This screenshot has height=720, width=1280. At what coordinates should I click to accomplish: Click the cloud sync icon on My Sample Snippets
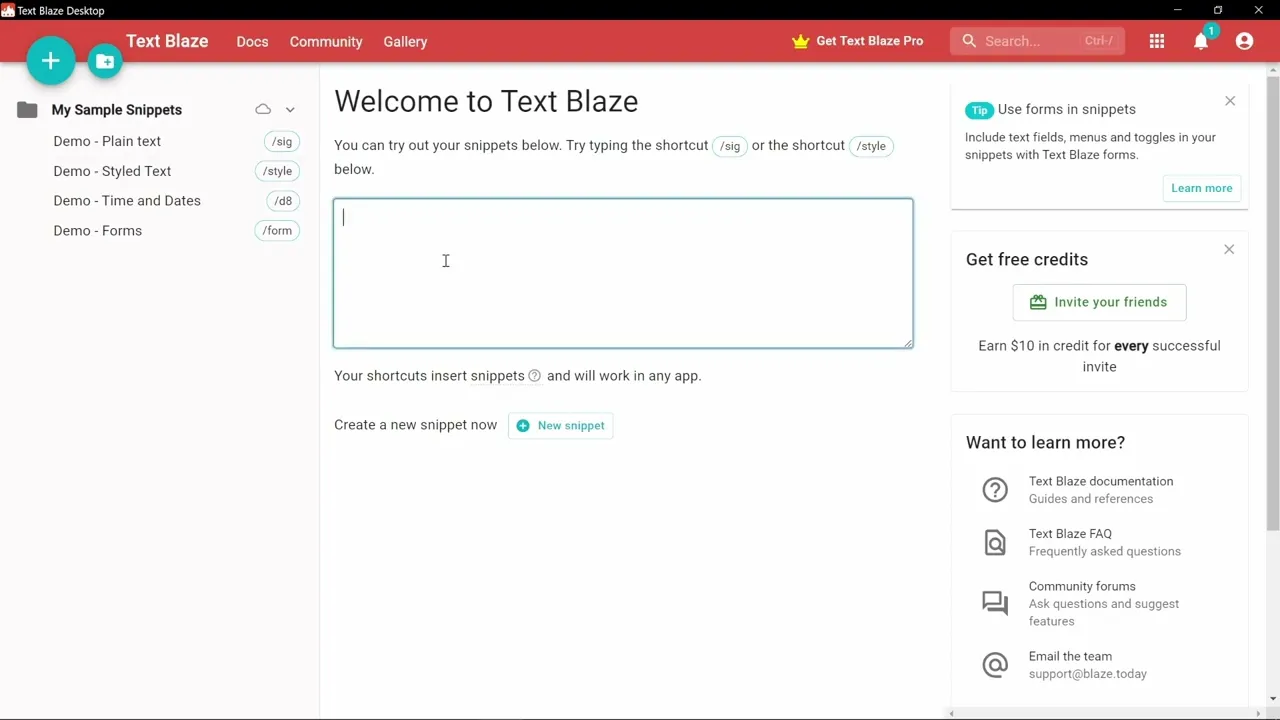(263, 109)
